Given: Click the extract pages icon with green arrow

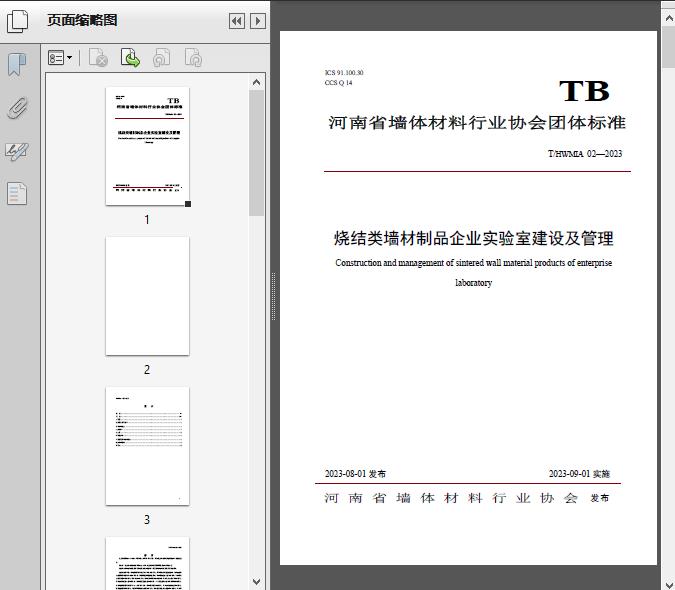Looking at the screenshot, I should tap(130, 59).
